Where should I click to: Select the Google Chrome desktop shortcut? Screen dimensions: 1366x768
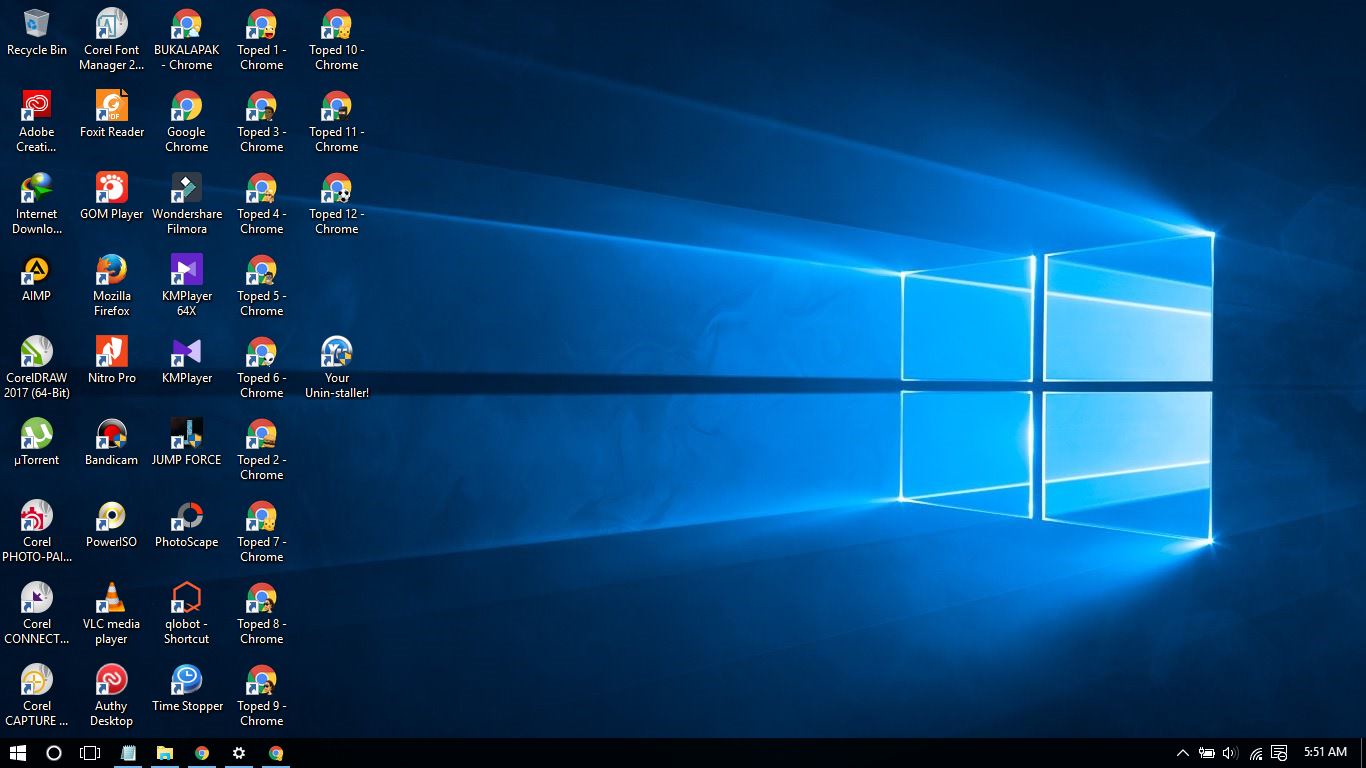click(x=186, y=122)
